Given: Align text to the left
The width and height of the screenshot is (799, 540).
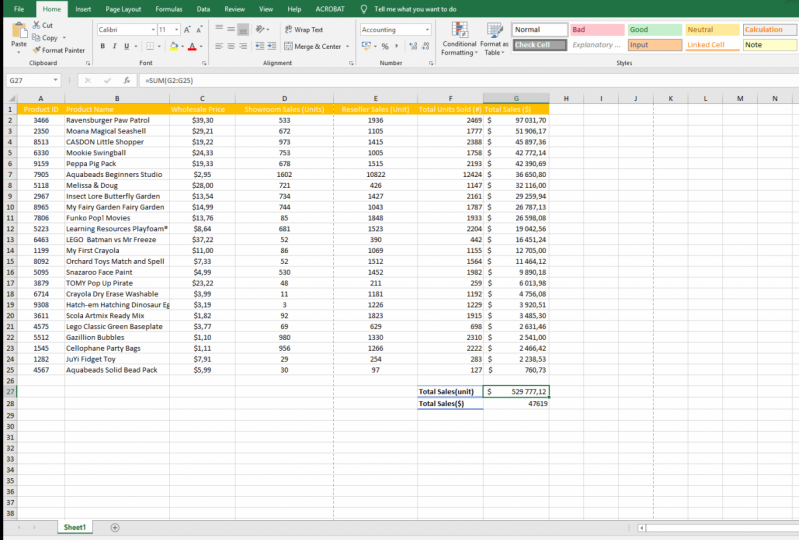Looking at the screenshot, I should coord(219,46).
